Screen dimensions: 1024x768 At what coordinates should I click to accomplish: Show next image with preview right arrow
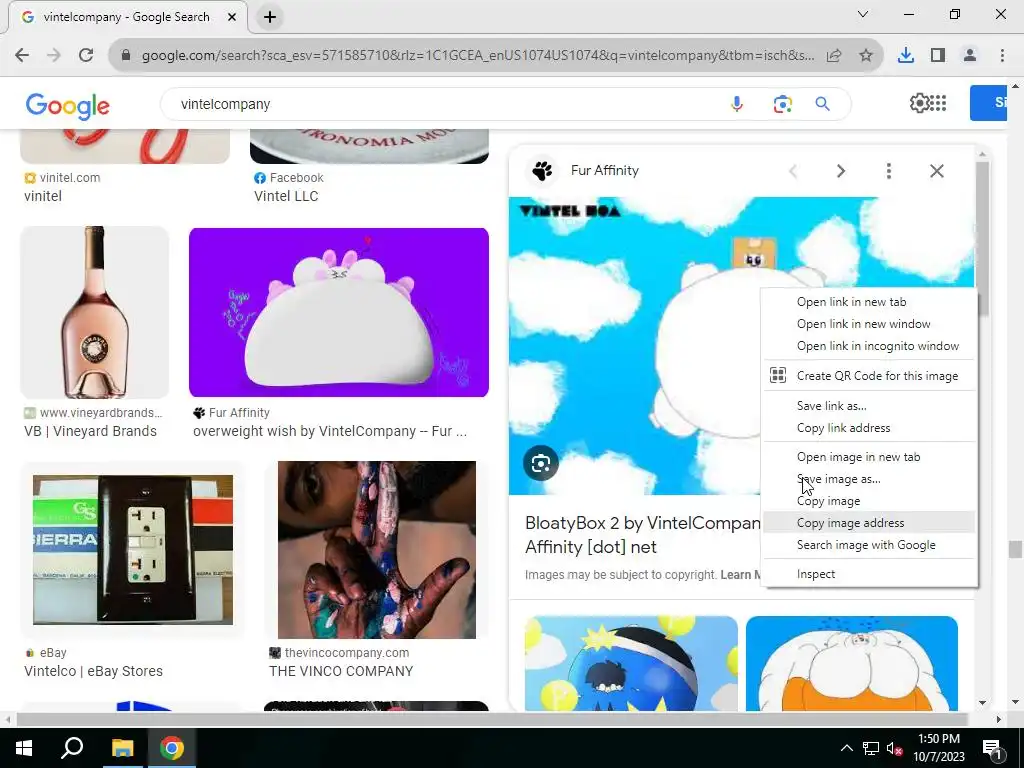point(840,171)
